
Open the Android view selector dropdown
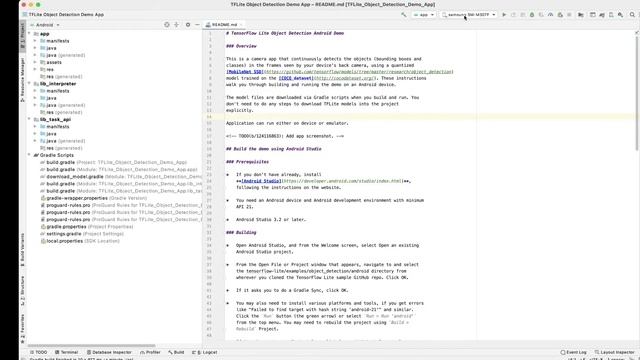(45, 25)
